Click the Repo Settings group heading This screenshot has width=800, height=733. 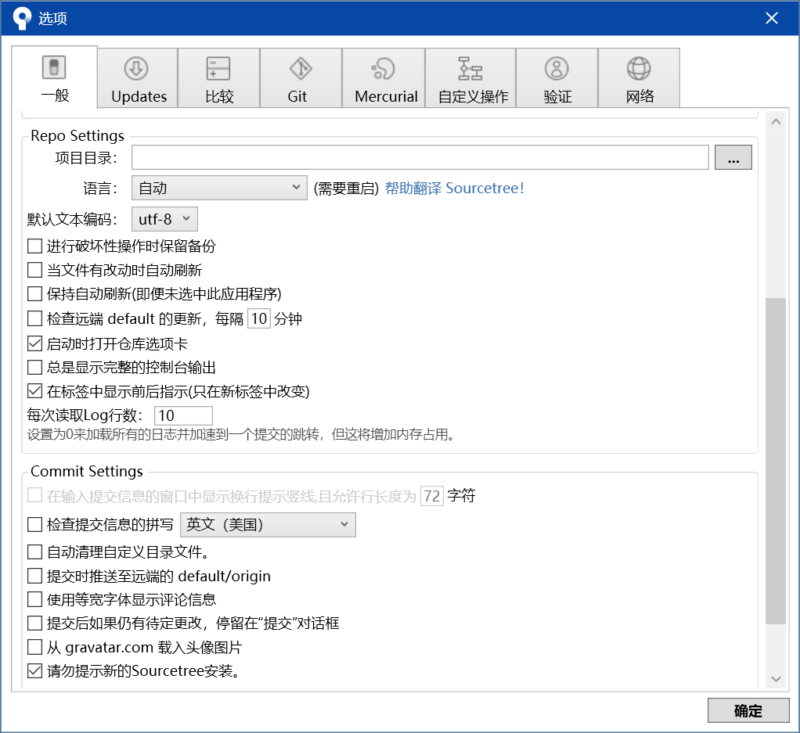(x=78, y=136)
